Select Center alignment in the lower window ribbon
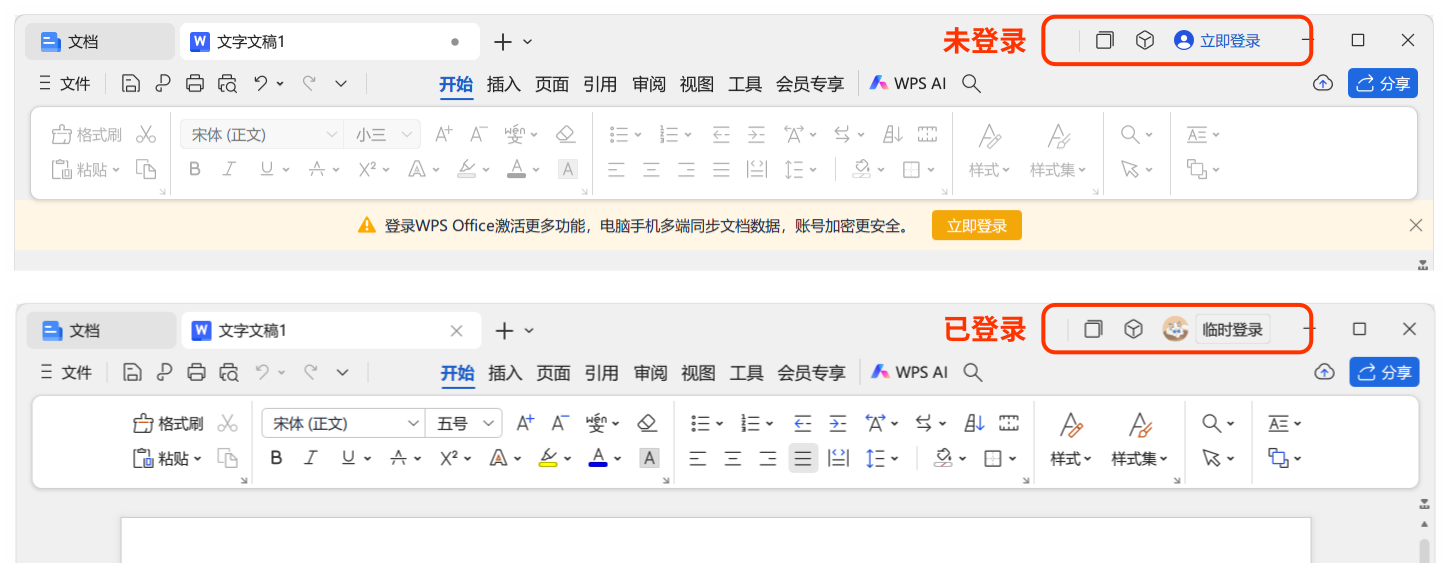The height and width of the screenshot is (563, 1447). pyautogui.click(x=733, y=458)
